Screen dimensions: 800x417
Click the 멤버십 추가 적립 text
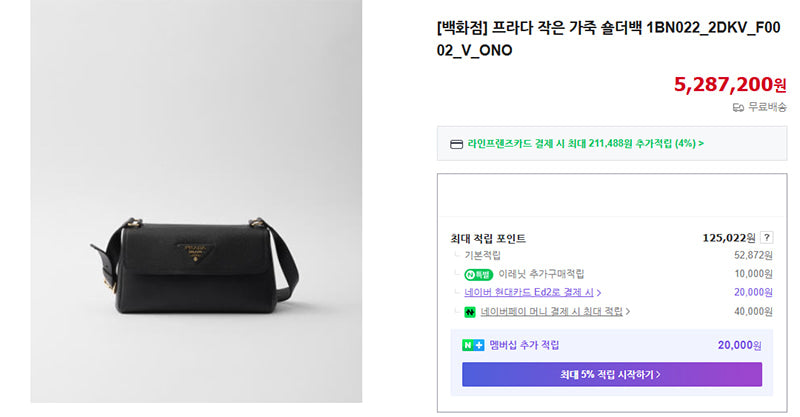point(524,345)
